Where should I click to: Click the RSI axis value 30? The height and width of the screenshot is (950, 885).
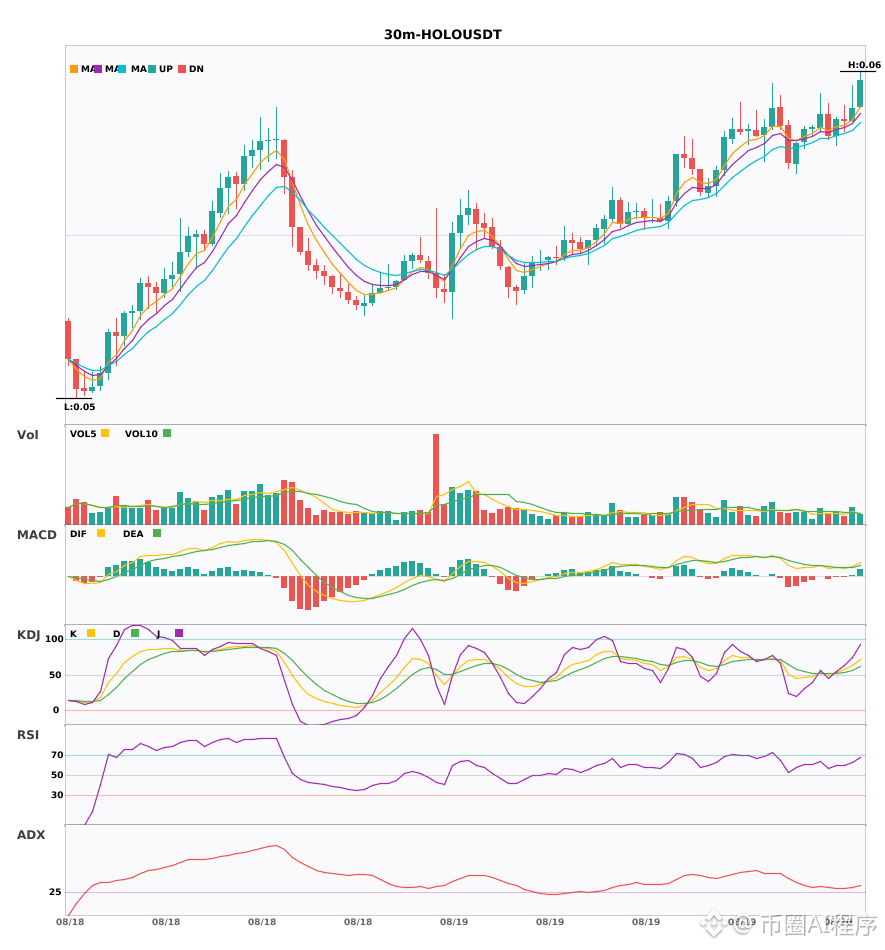tap(57, 795)
